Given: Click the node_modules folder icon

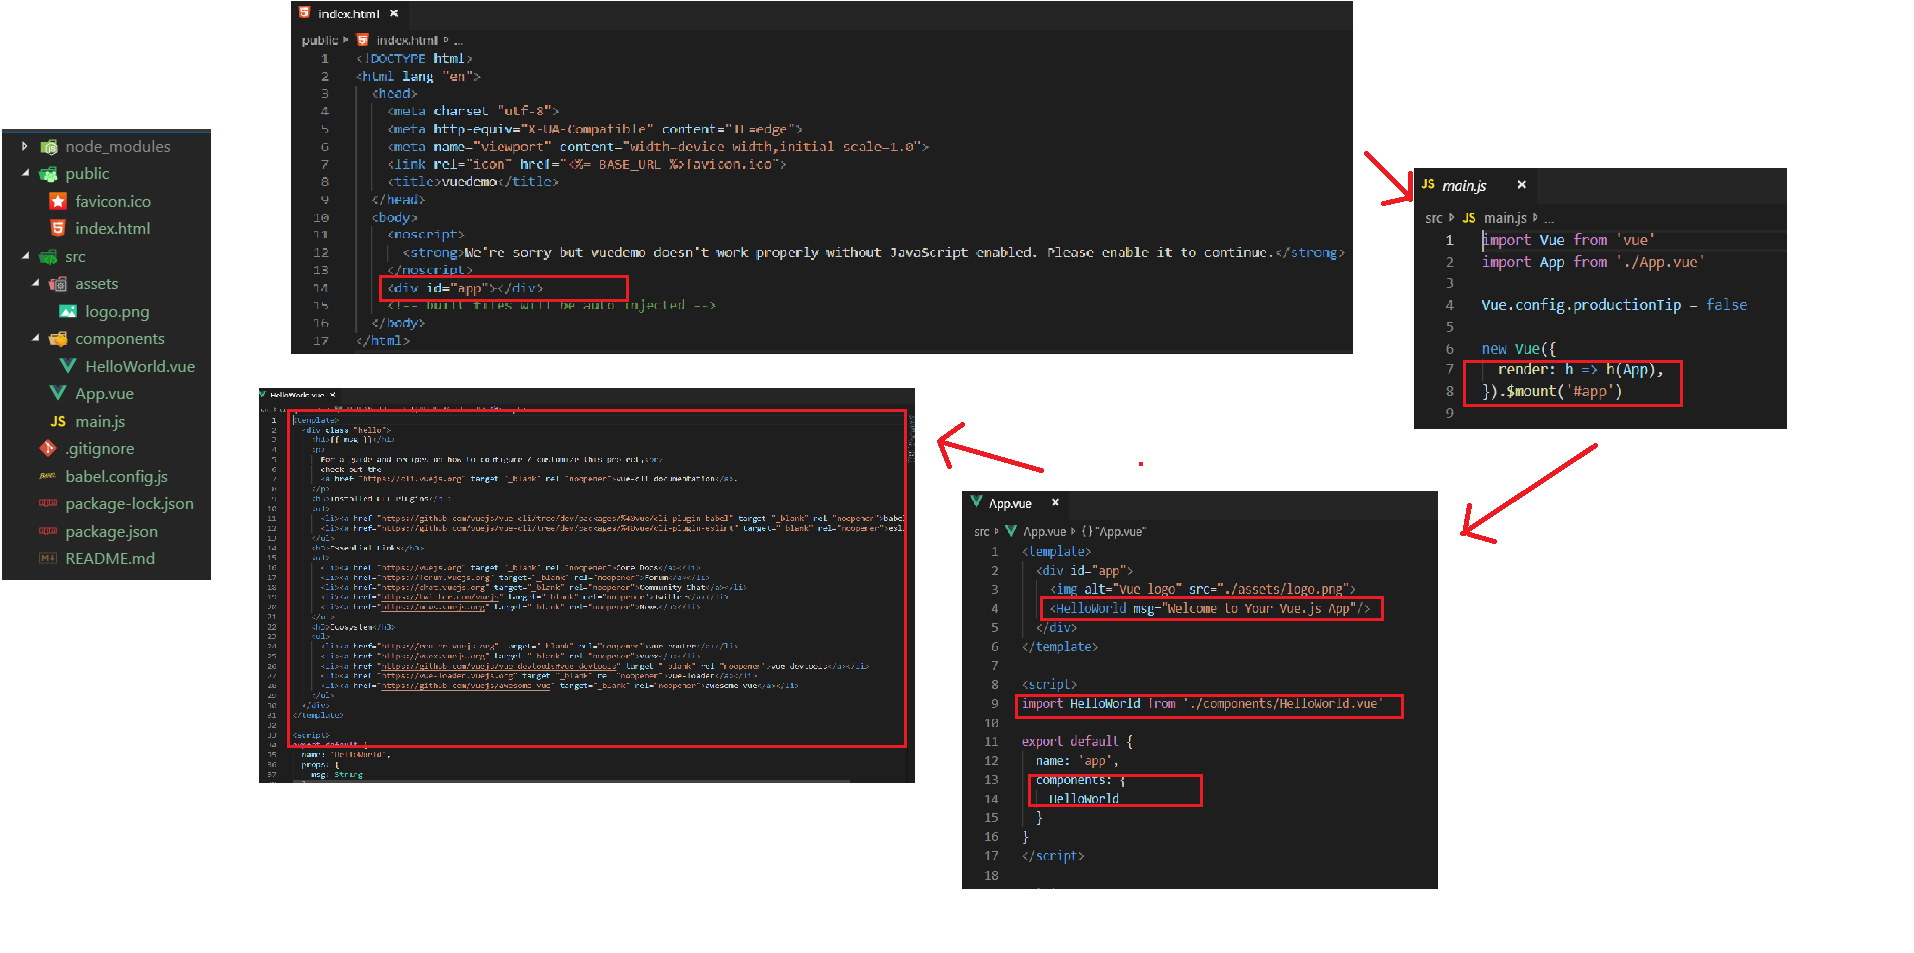Looking at the screenshot, I should tap(48, 147).
